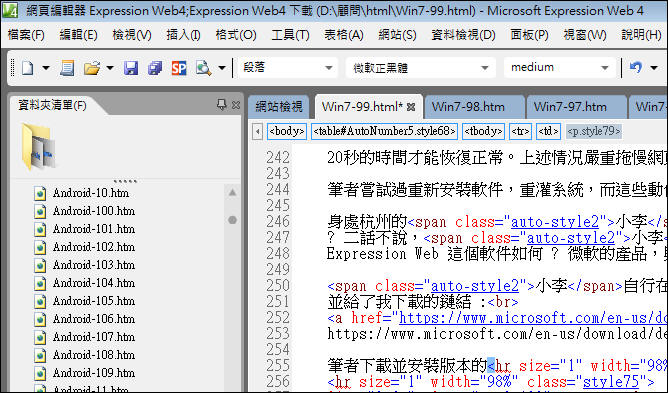Viewport: 668px width, 393px height.
Task: Select the Android-102.htm file
Action: 85,247
